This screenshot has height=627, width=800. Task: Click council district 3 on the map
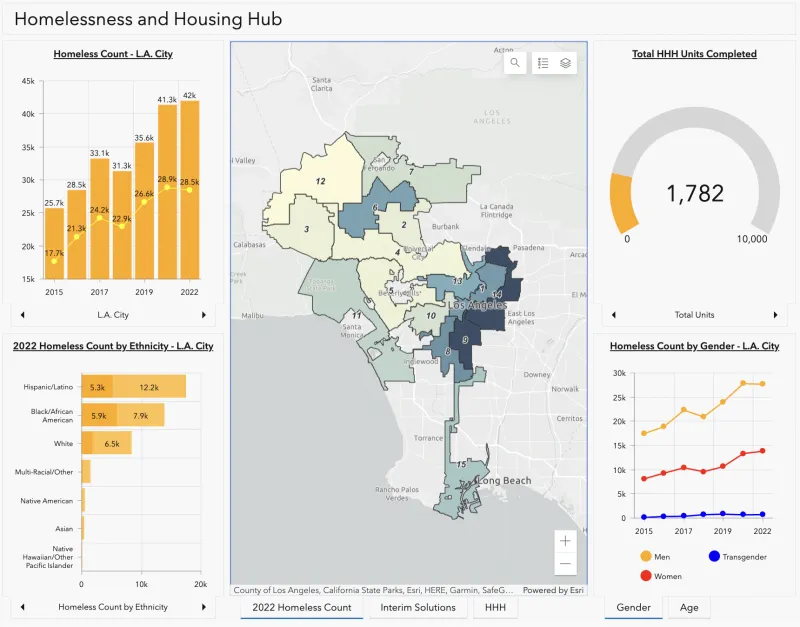click(x=307, y=229)
